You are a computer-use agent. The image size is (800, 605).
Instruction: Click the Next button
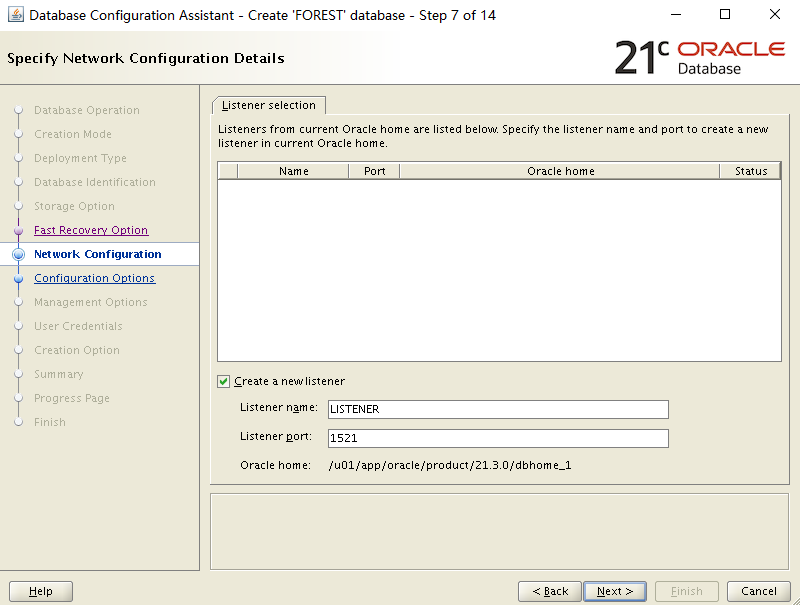(x=615, y=591)
